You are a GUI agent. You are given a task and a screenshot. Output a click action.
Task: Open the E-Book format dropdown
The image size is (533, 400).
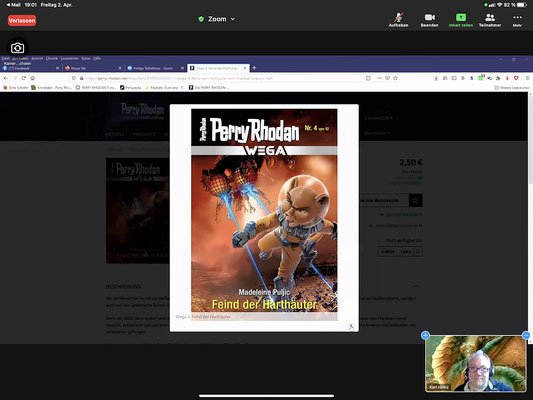point(400,252)
